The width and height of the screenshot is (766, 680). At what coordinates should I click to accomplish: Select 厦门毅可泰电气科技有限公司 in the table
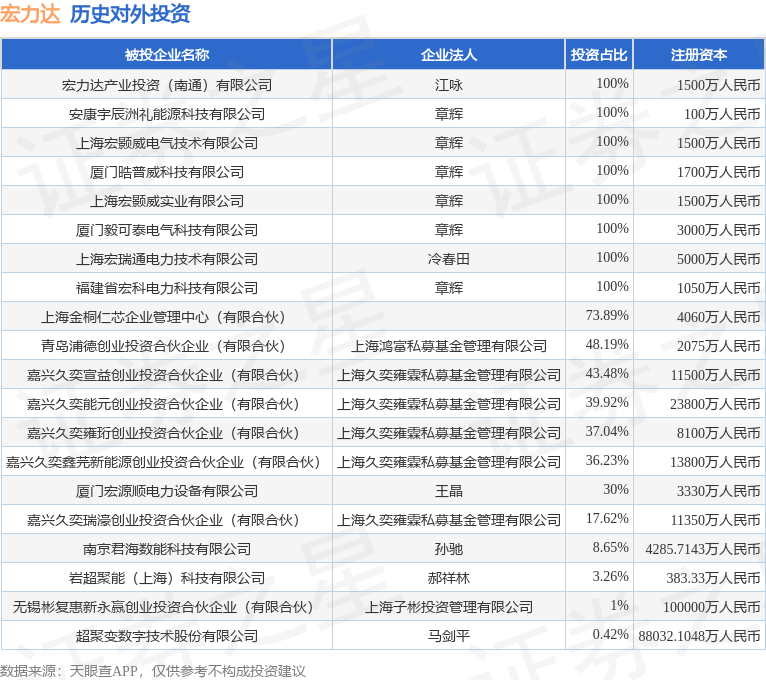coord(167,230)
